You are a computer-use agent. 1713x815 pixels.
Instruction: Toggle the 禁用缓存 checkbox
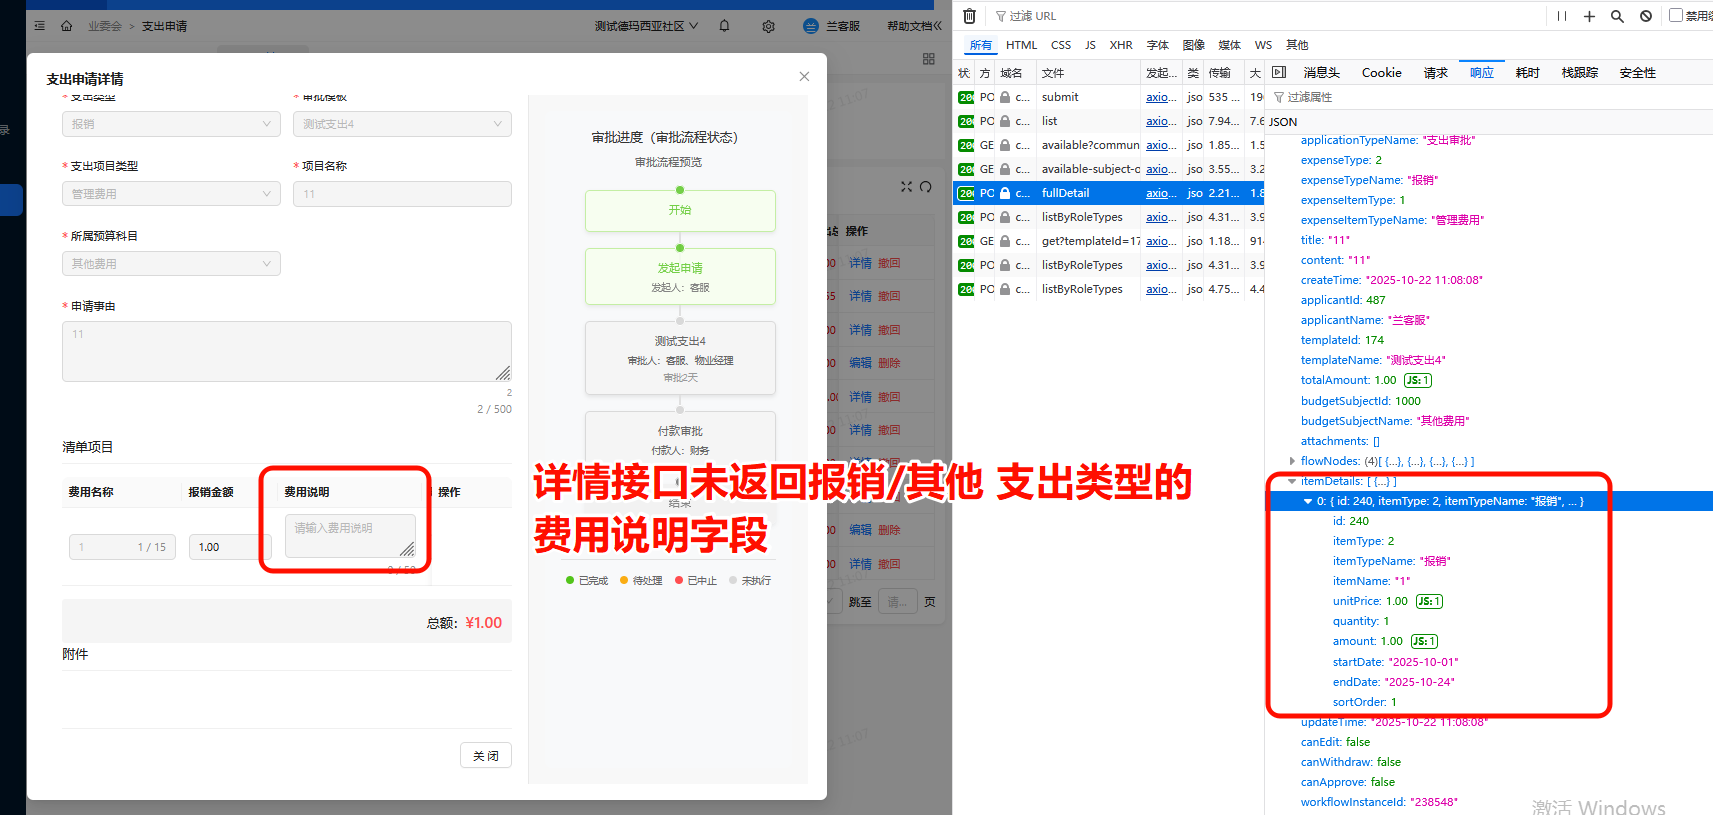tap(1676, 15)
